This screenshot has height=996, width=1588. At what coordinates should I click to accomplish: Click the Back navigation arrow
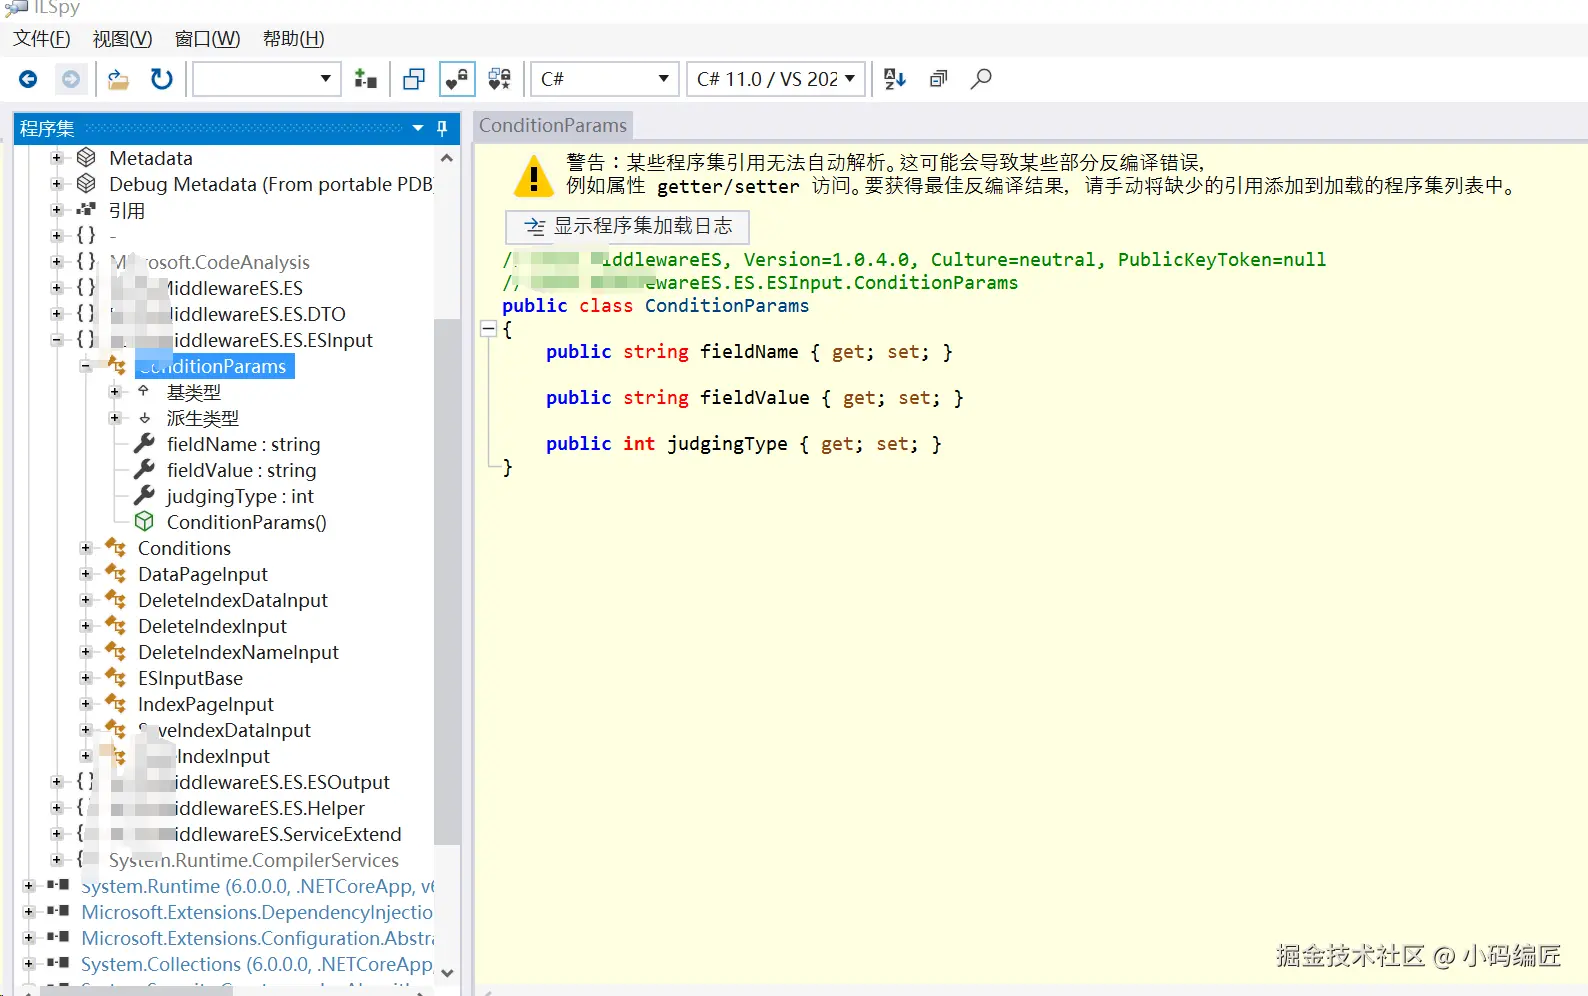point(28,79)
